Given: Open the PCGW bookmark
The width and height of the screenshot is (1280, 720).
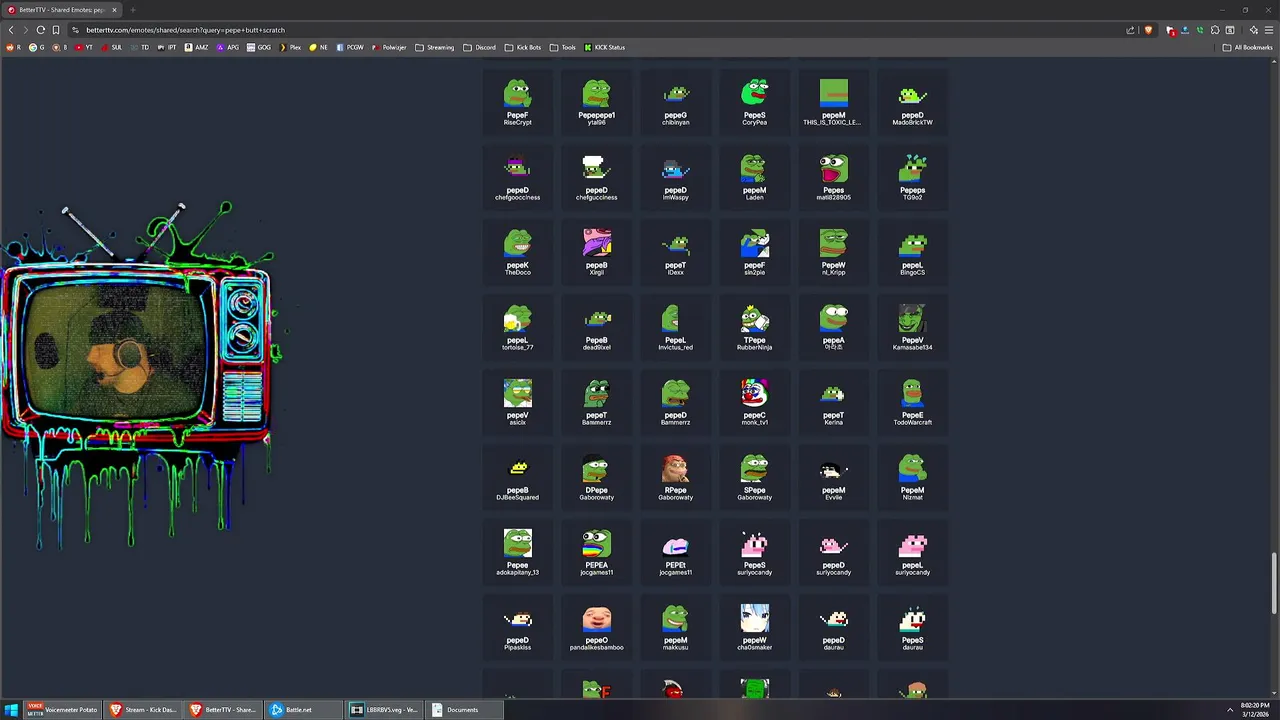Looking at the screenshot, I should [x=350, y=47].
